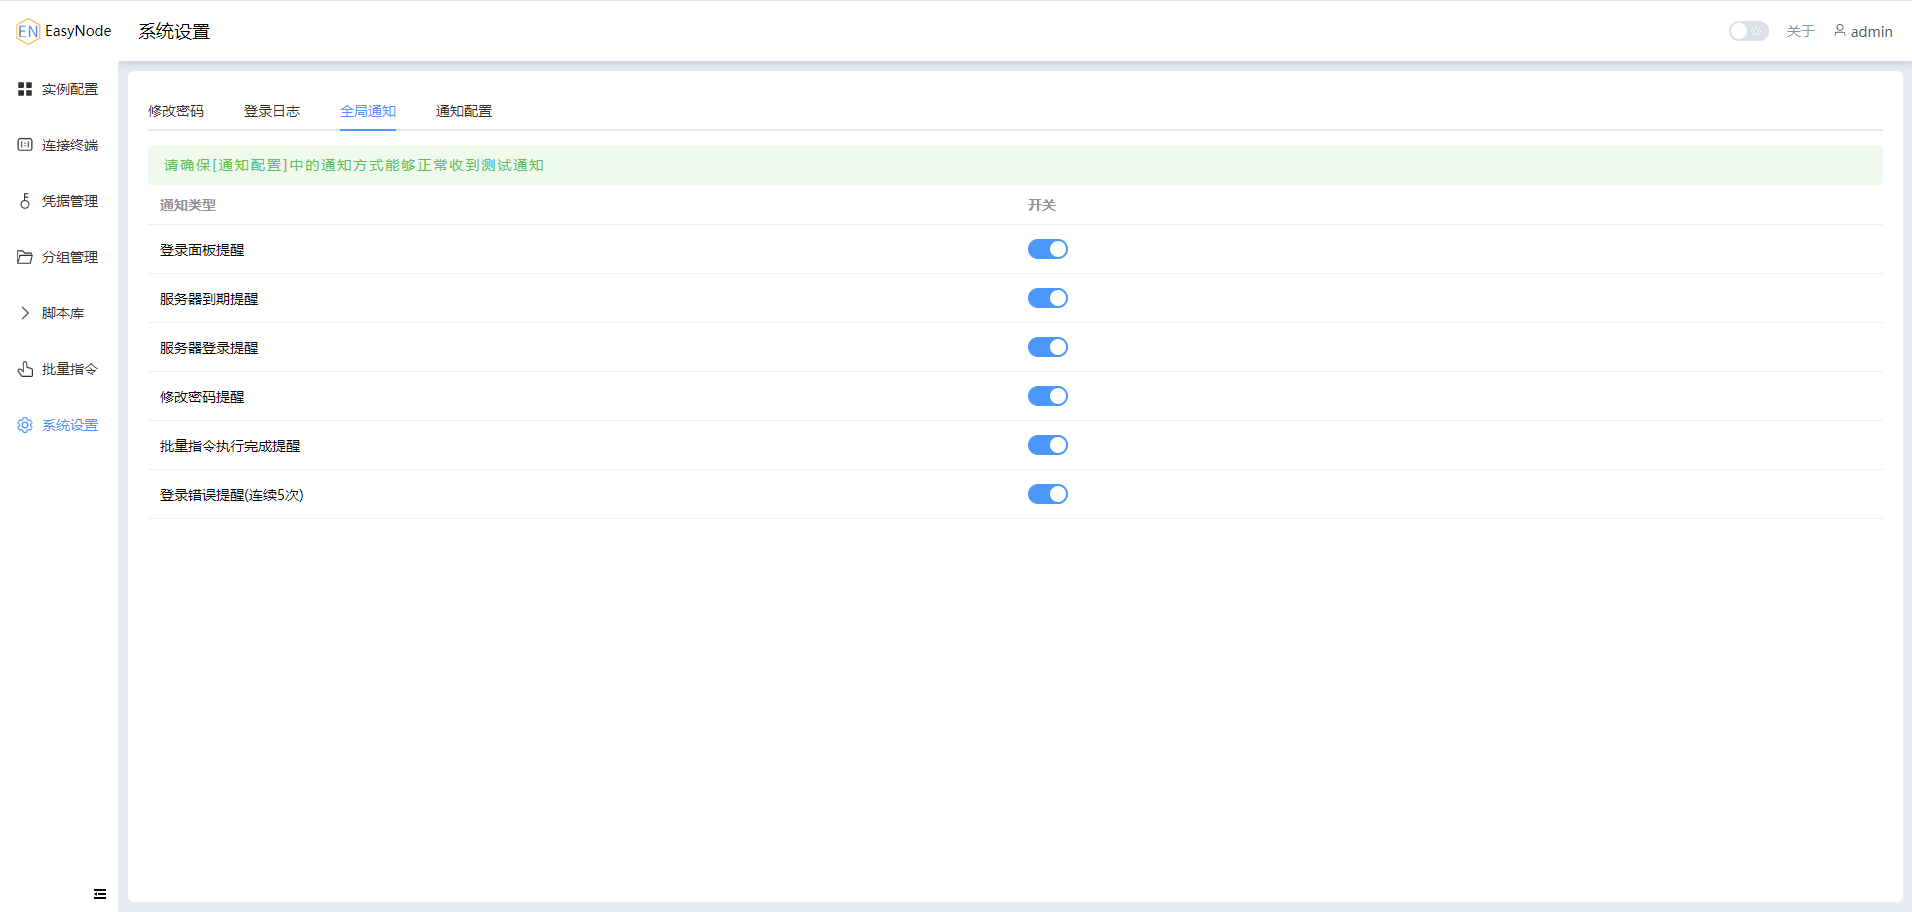This screenshot has height=912, width=1912.
Task: Click the 分组管理 folder icon
Action: (25, 257)
